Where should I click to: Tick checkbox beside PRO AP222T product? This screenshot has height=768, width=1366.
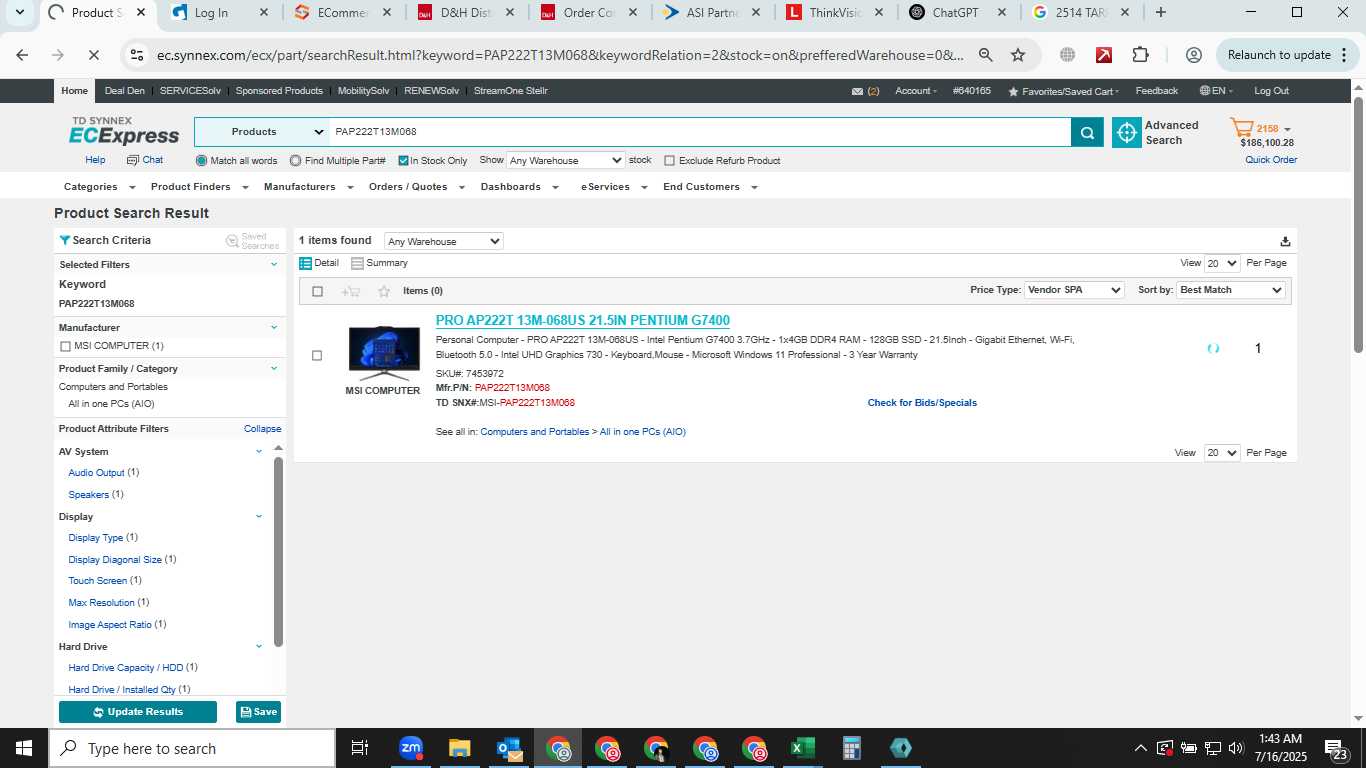(317, 355)
